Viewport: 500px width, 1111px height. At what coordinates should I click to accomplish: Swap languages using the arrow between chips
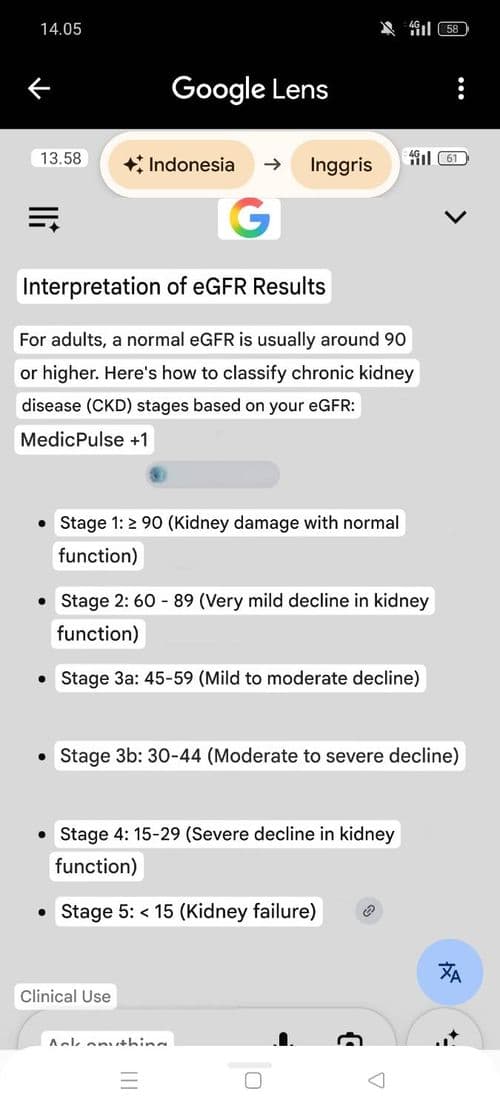point(272,164)
